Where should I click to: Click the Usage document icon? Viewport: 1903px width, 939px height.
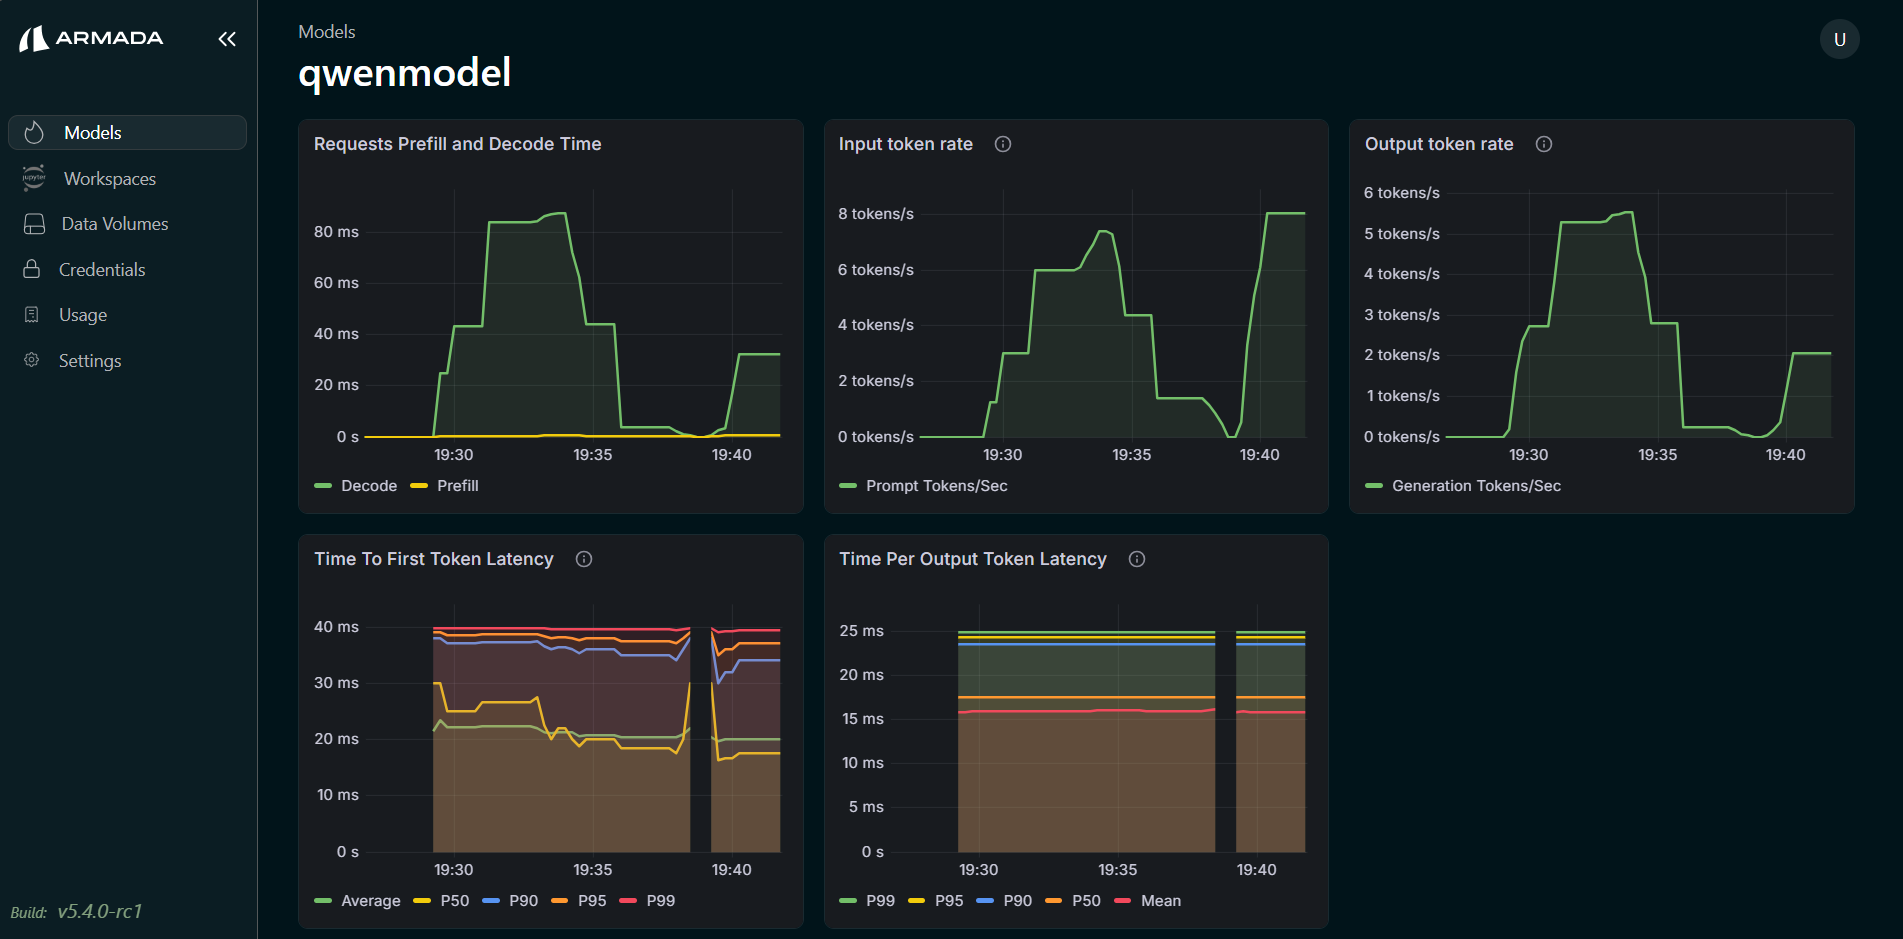[x=32, y=314]
